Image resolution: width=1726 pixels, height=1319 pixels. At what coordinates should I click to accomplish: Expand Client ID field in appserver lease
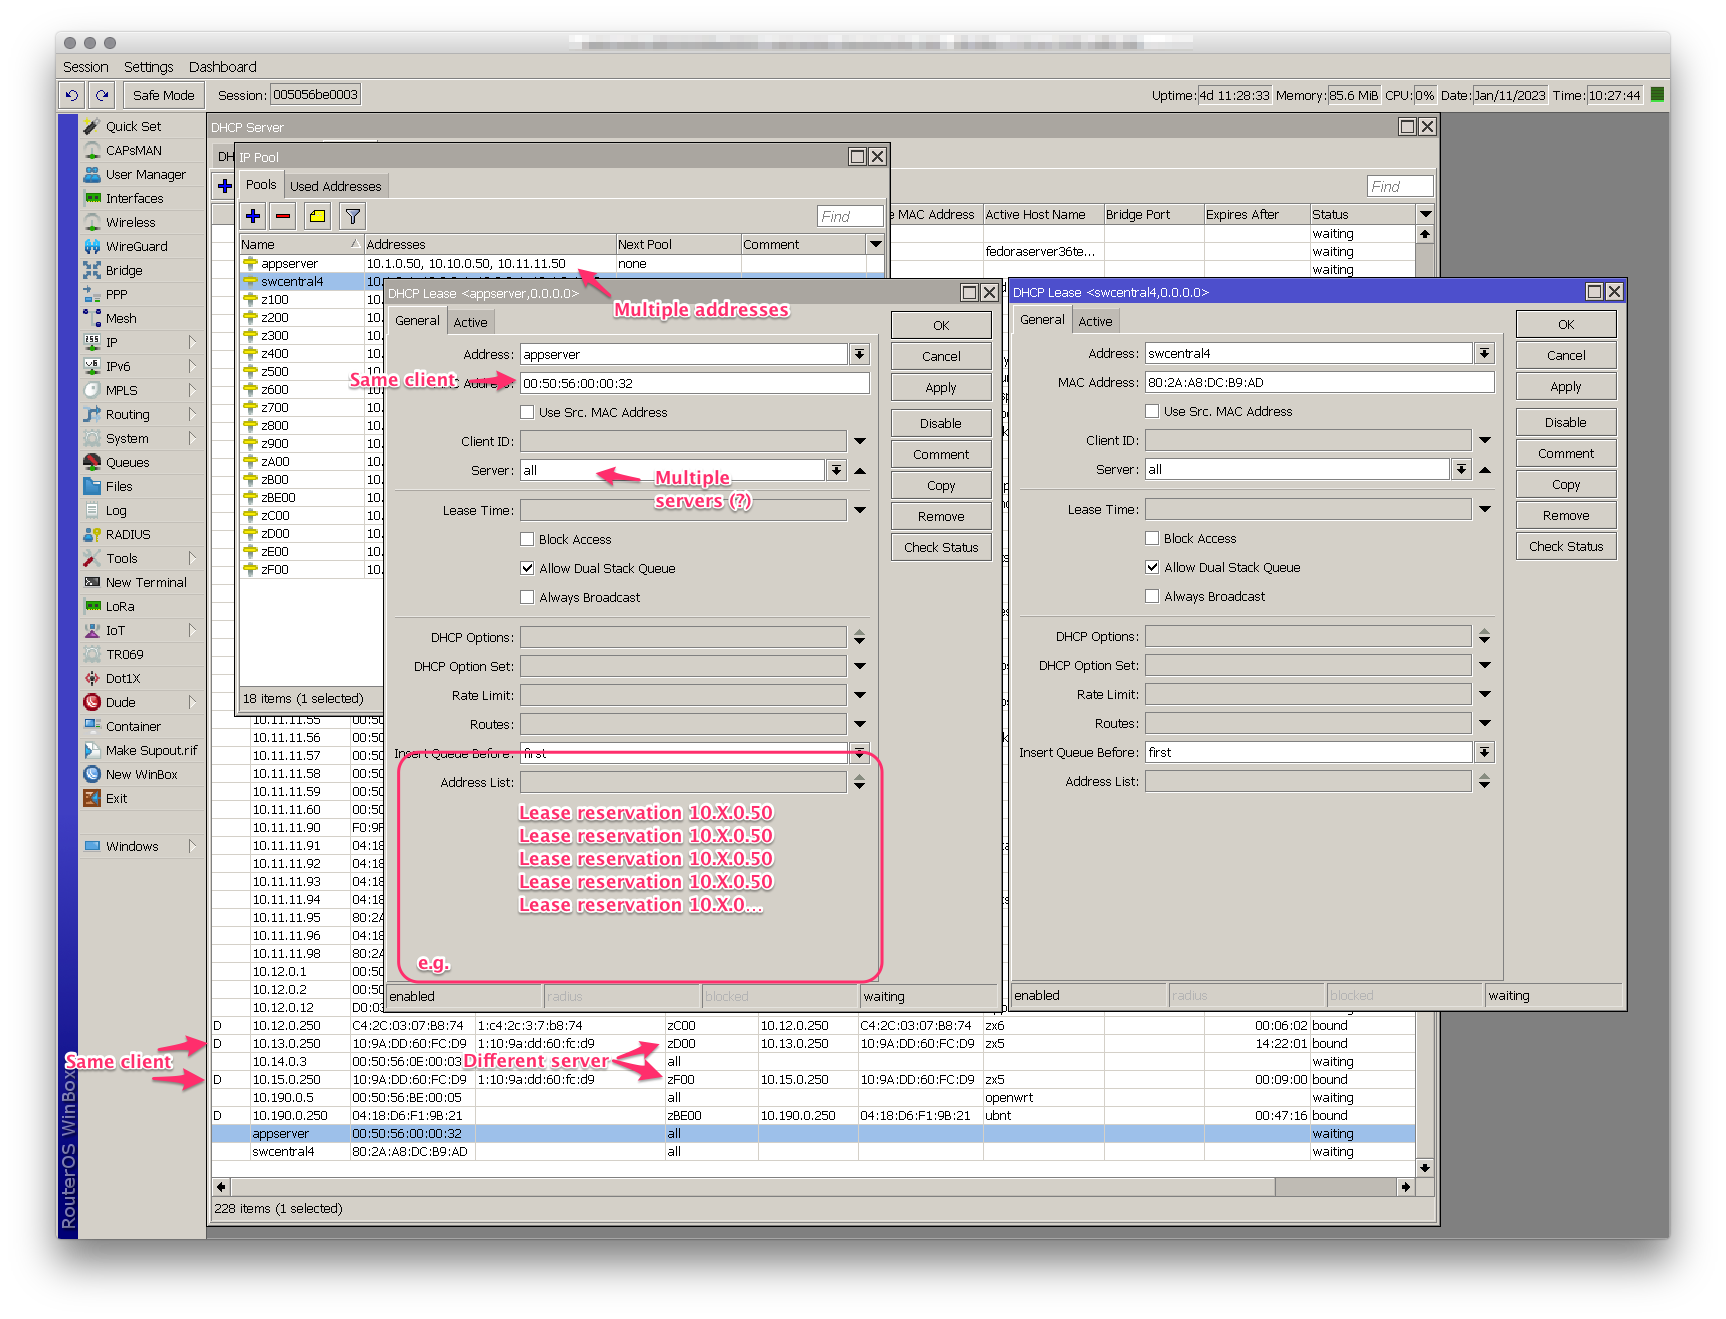coord(860,441)
